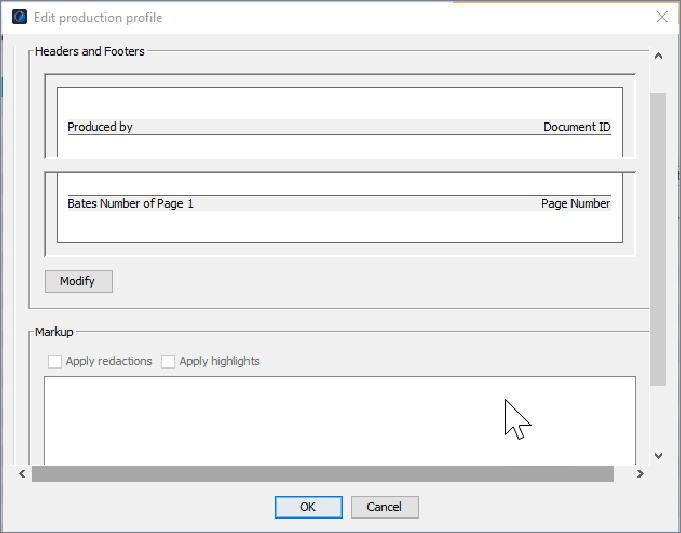Screen dimensions: 681x533
Task: Click the 'Bates Number of Page 1' footer text
Action: click(130, 204)
